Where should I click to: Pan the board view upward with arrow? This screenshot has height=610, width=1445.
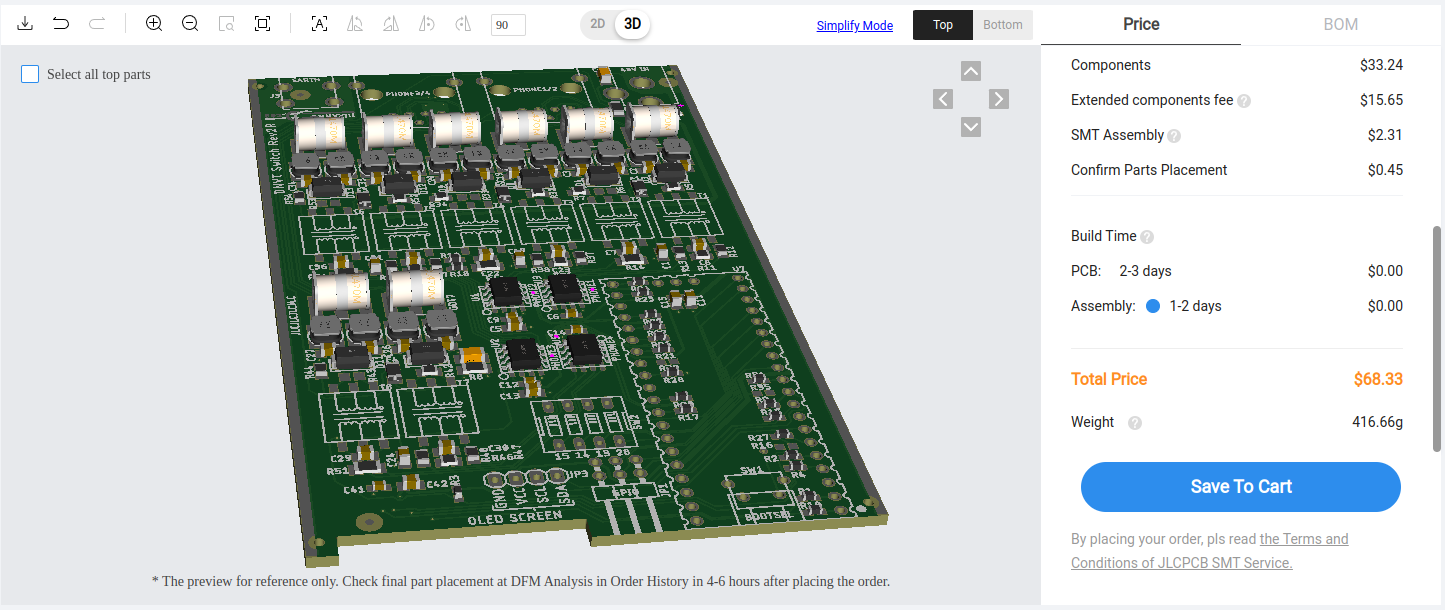coord(971,71)
